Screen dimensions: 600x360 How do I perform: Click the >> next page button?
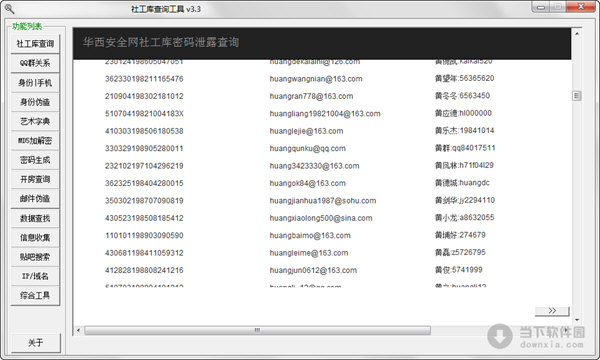coord(552,311)
